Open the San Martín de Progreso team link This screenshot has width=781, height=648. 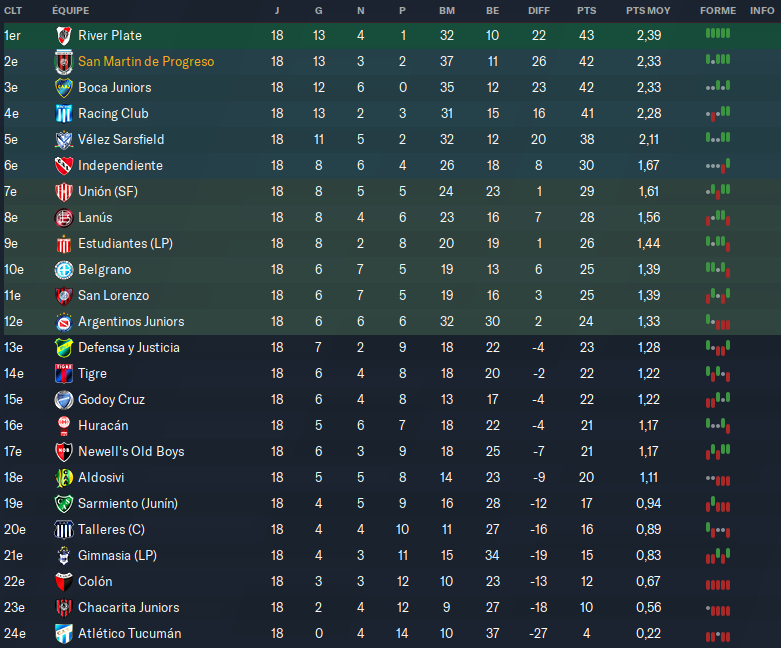[x=146, y=61]
